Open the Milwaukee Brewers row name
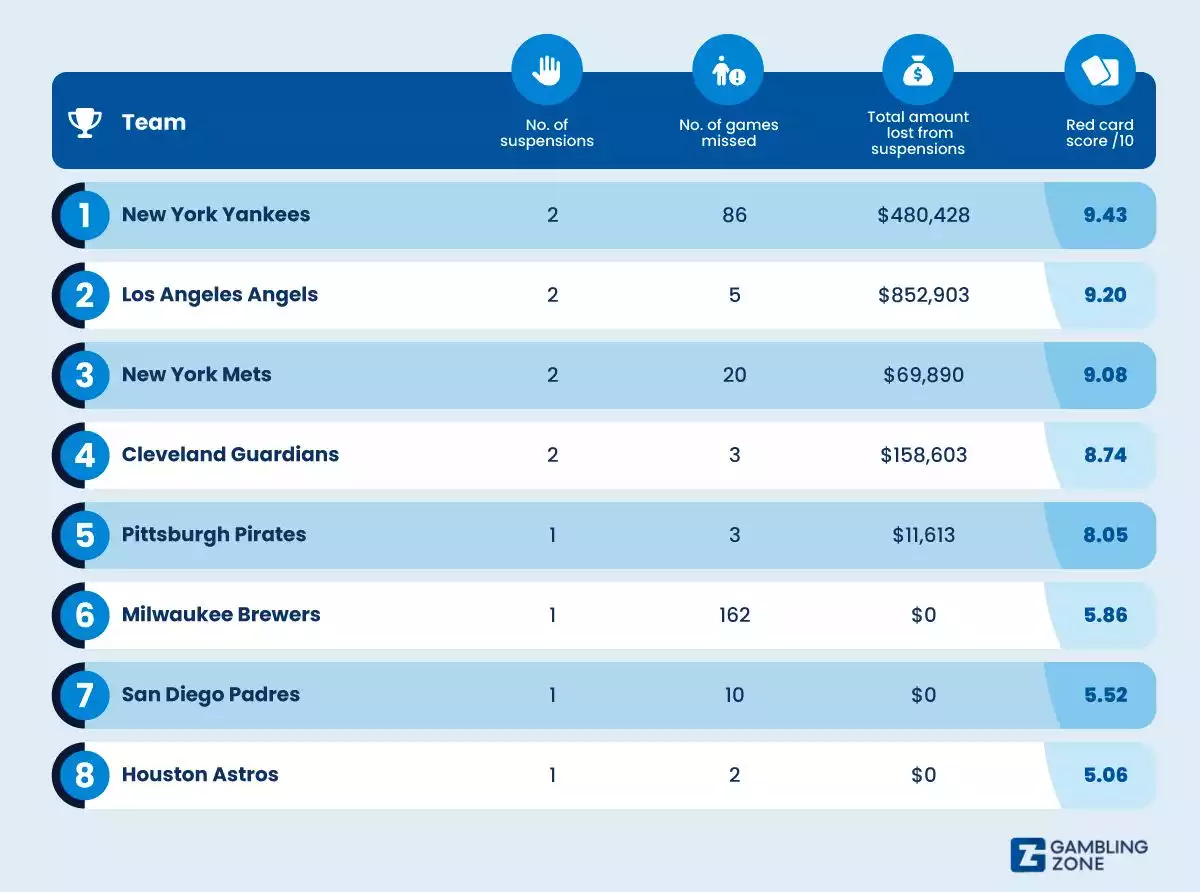 221,615
